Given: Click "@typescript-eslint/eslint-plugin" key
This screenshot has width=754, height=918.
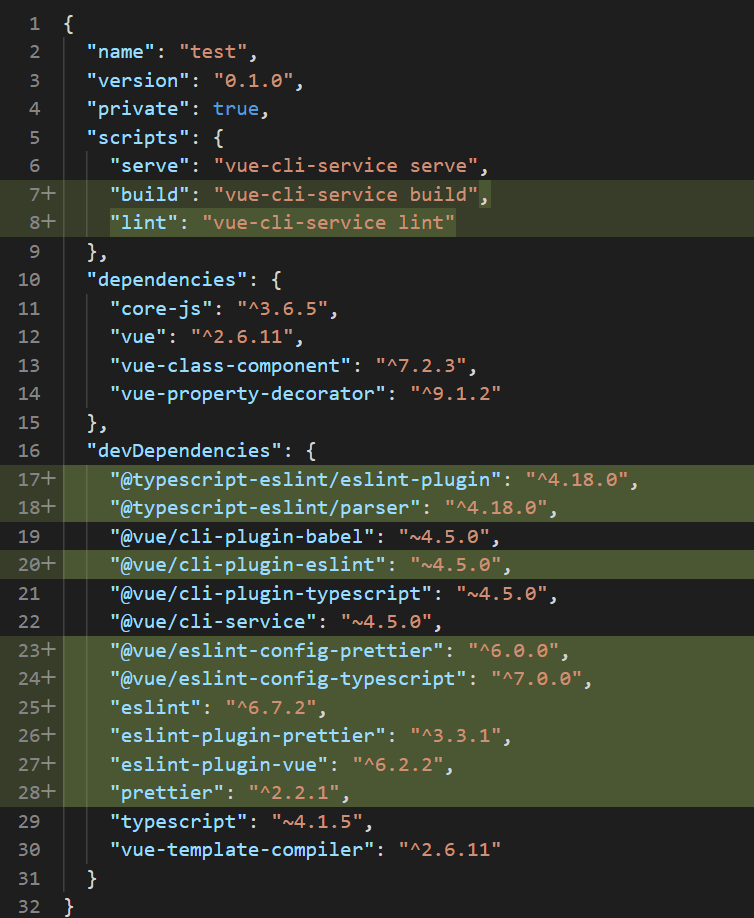Looking at the screenshot, I should pos(306,479).
